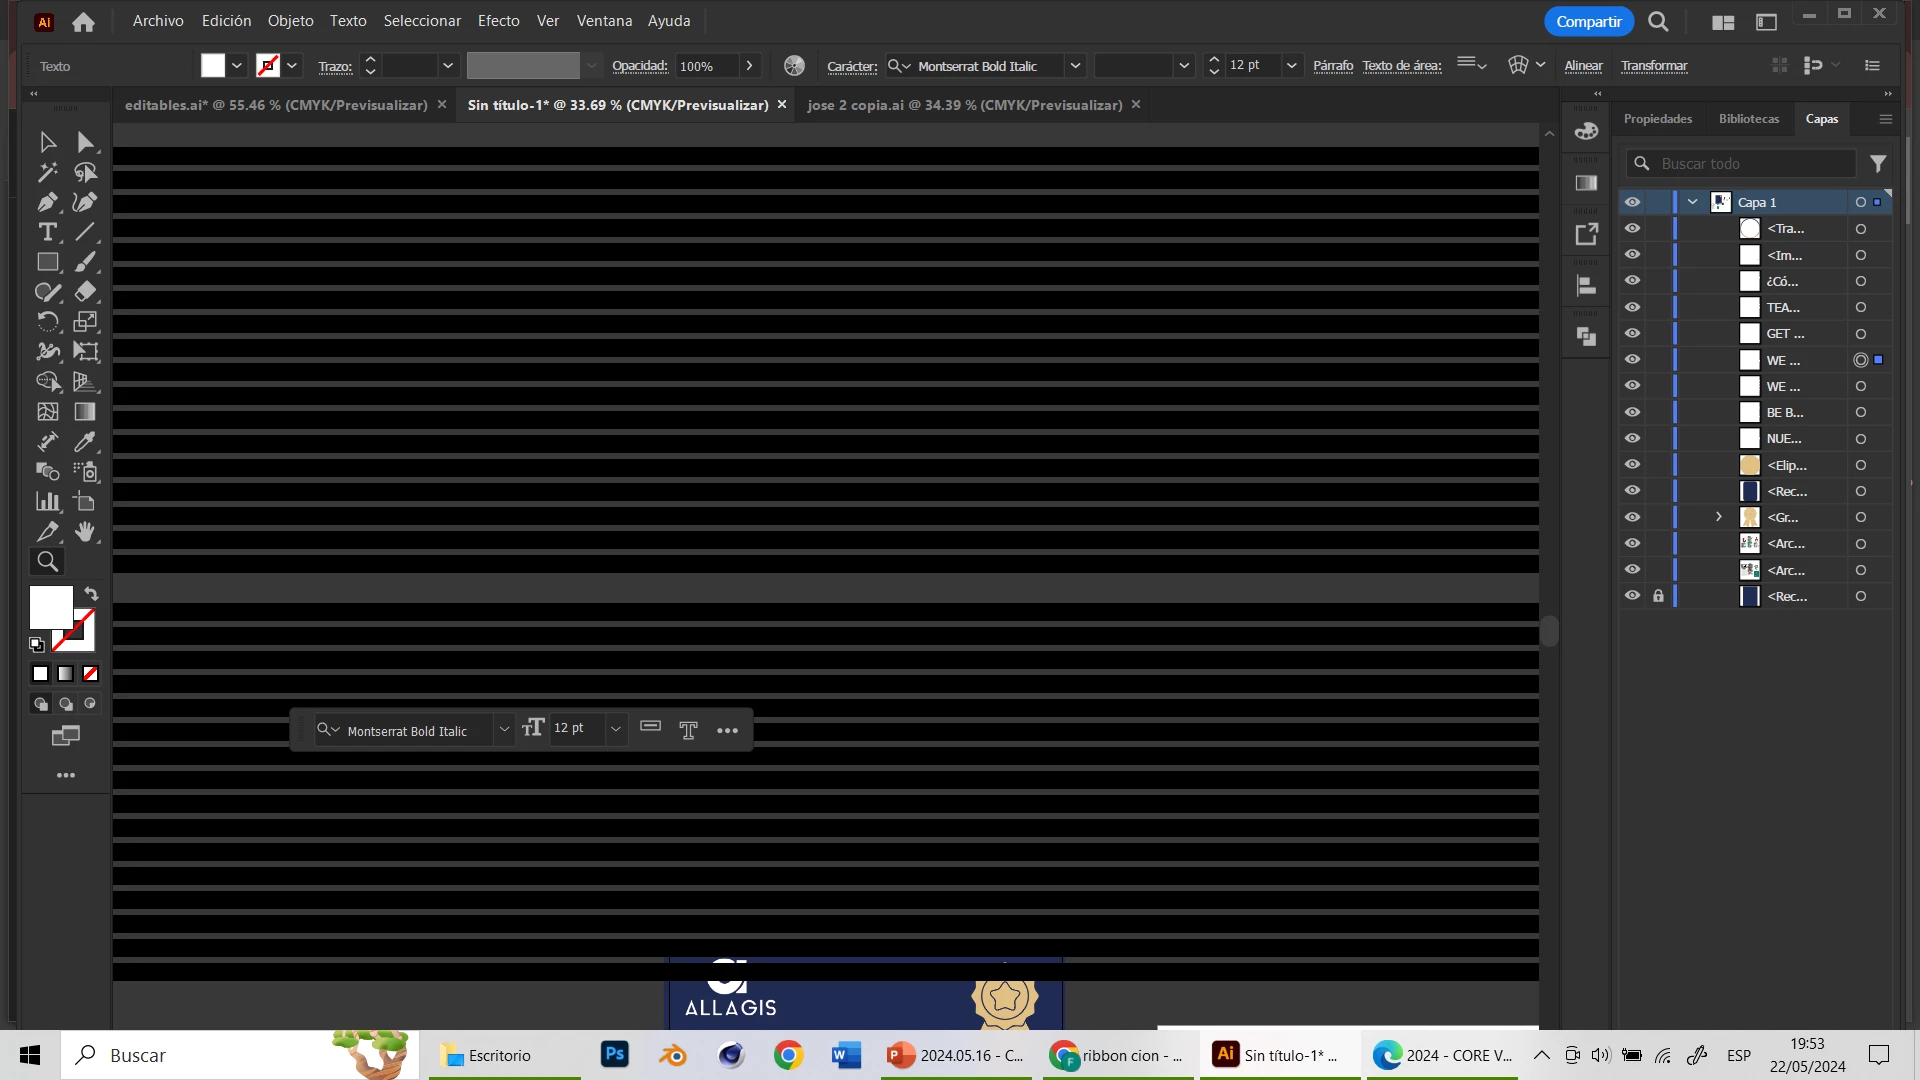Click the white Fill color swatch in toolbar
The height and width of the screenshot is (1080, 1920).
[50, 606]
